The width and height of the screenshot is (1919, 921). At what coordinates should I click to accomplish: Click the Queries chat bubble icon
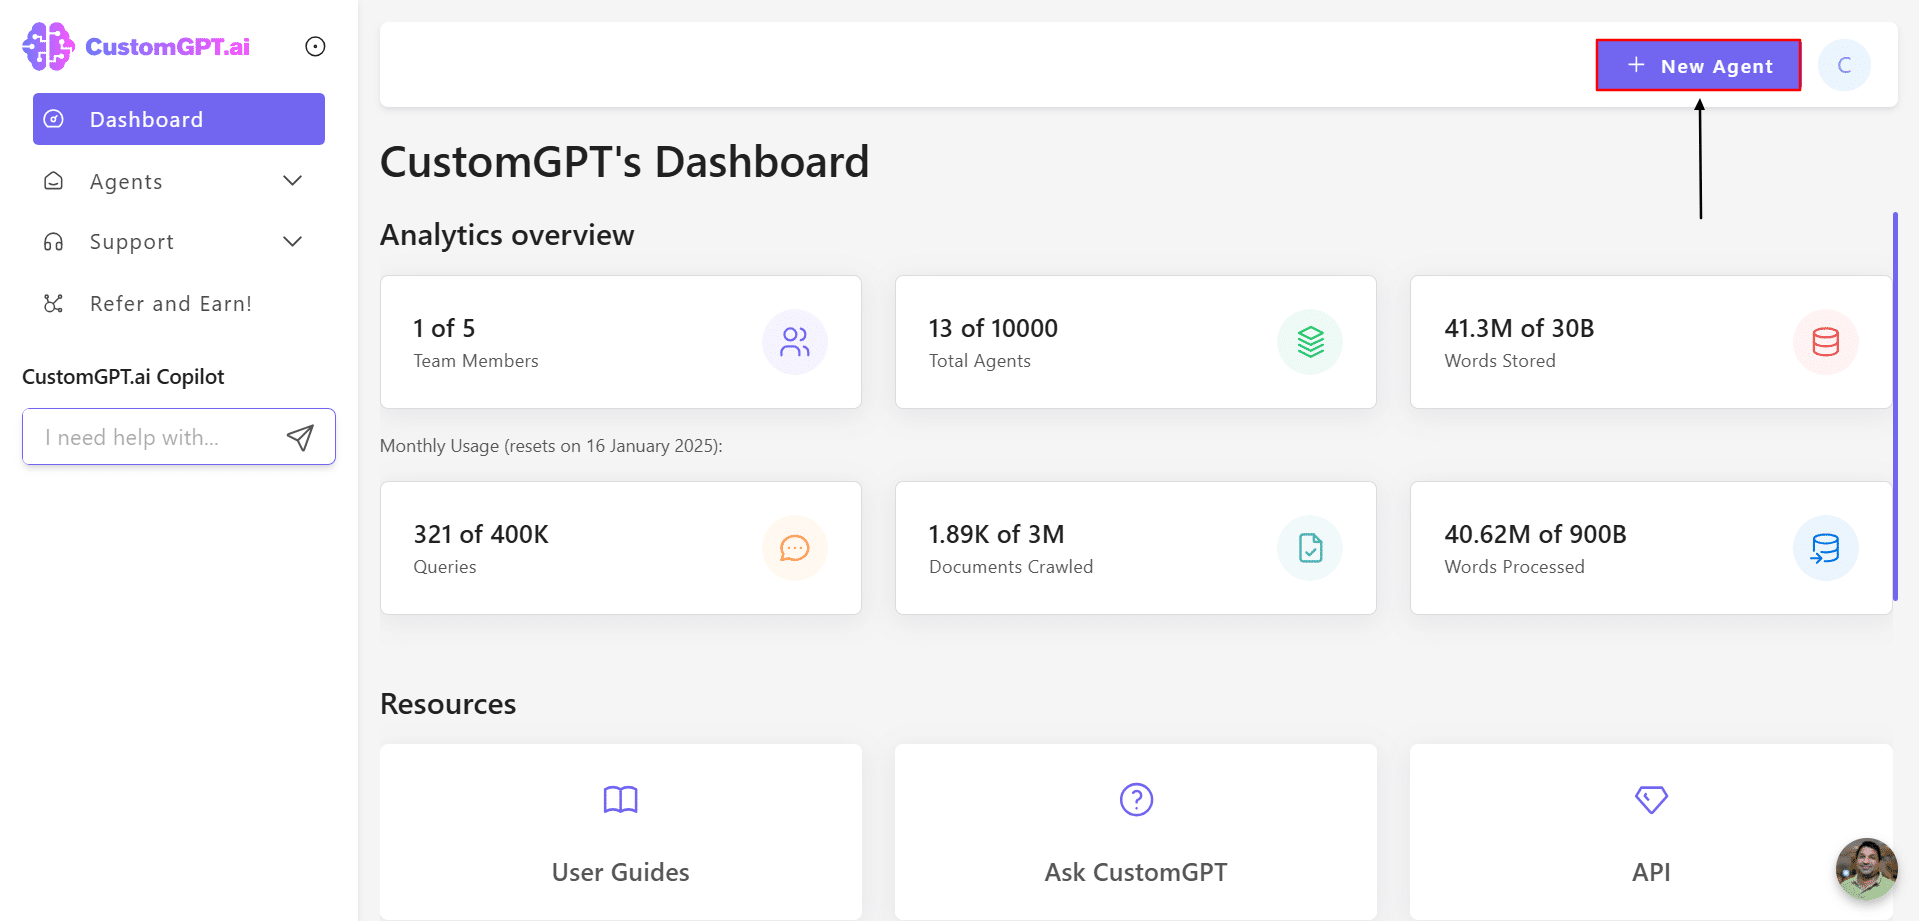795,548
